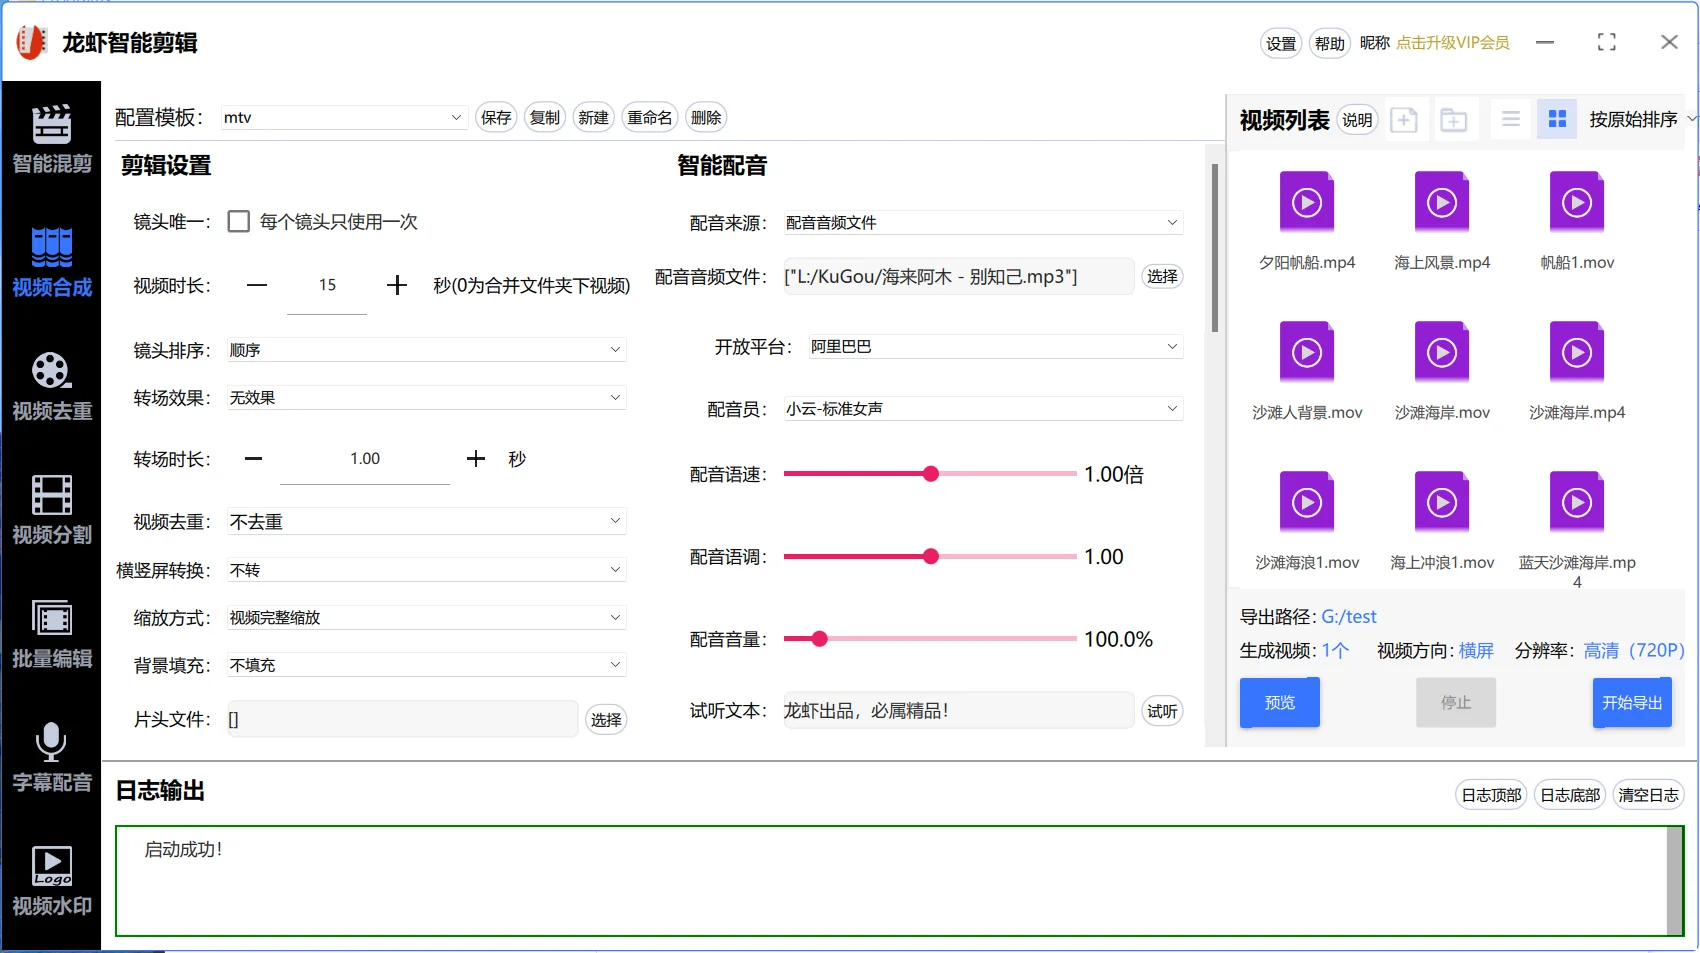Select the 蓝天沙滩海岸.mp4 video thumbnail
1700x953 pixels.
pos(1577,503)
